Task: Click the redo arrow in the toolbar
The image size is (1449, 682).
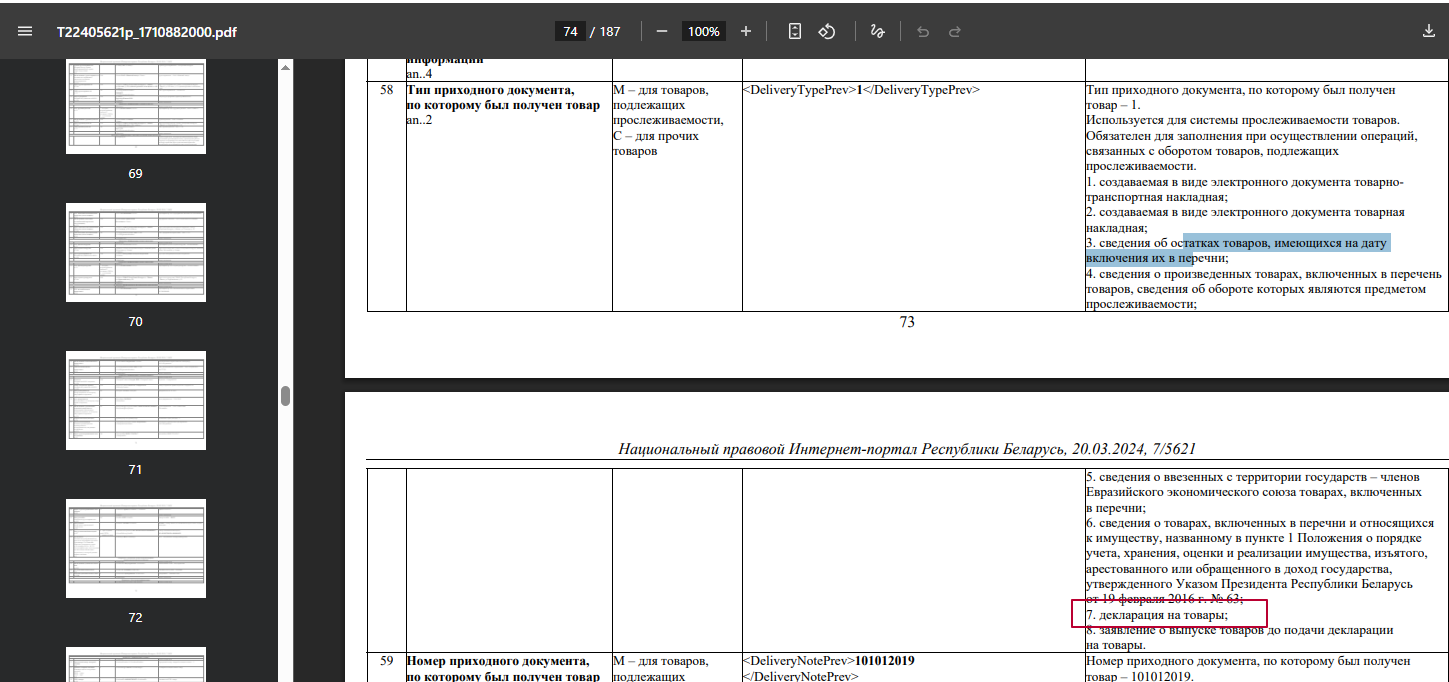Action: [955, 32]
